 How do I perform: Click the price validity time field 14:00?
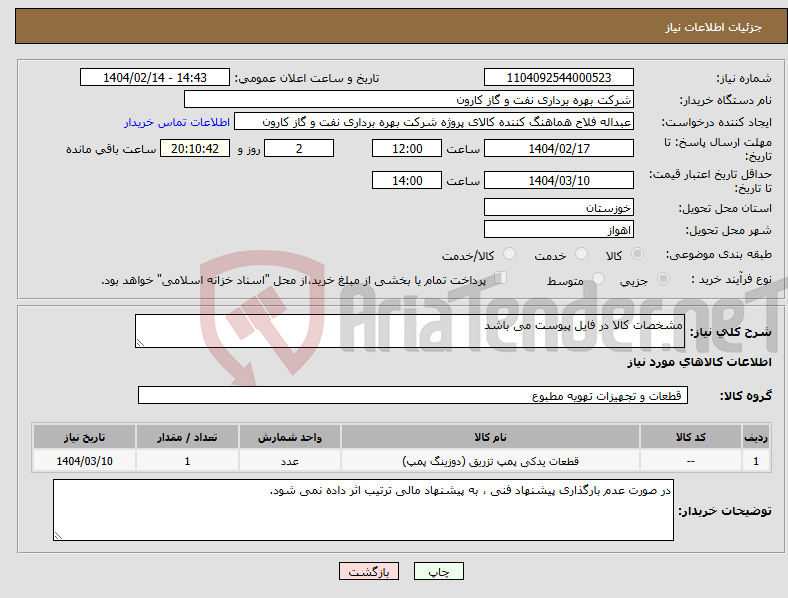click(x=407, y=180)
